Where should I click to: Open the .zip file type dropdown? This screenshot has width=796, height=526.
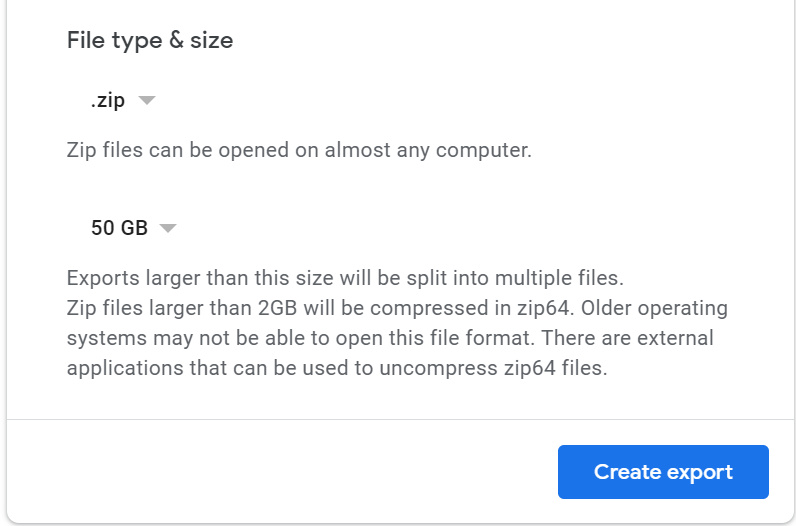point(122,101)
